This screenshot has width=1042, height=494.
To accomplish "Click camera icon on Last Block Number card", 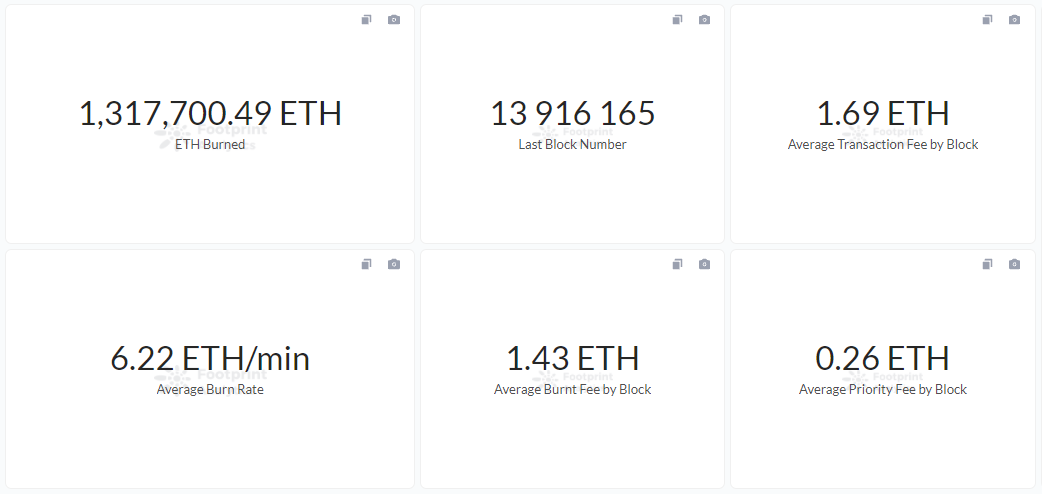I will [704, 20].
